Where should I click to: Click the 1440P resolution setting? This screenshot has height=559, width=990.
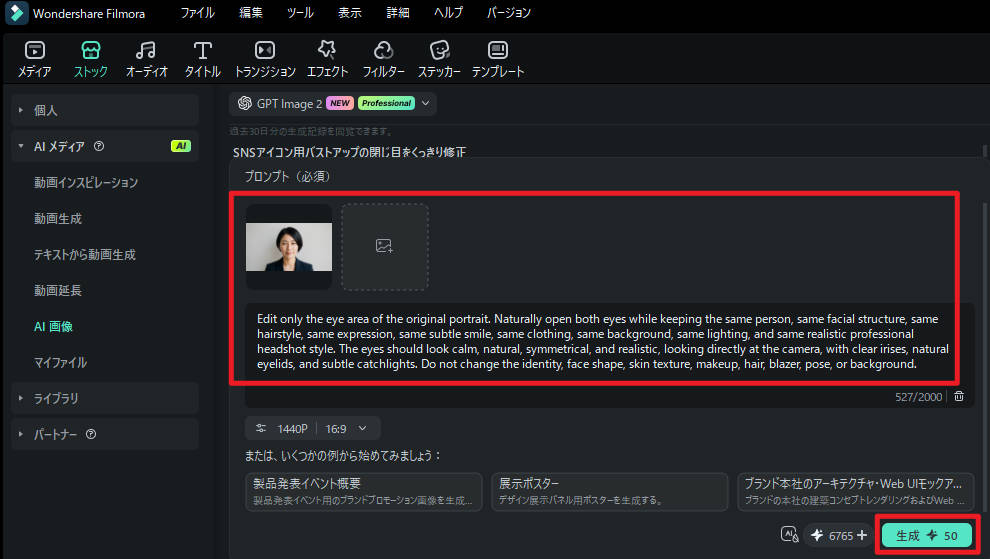[292, 429]
